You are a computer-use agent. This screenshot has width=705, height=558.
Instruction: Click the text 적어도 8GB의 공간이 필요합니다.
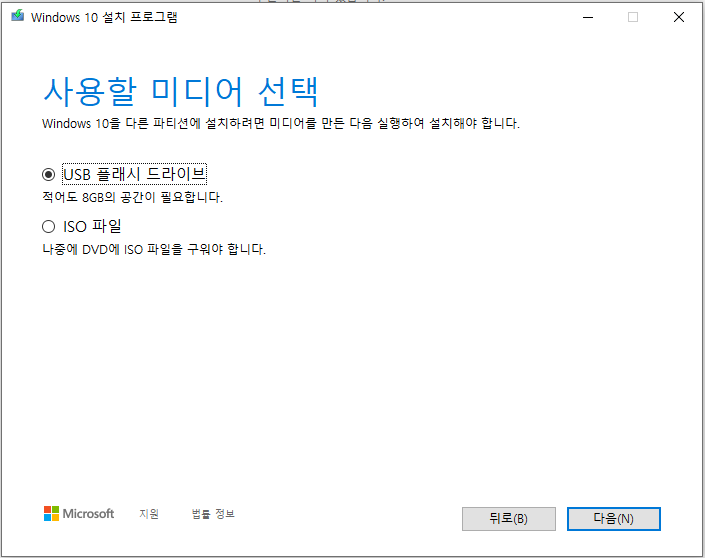point(133,197)
